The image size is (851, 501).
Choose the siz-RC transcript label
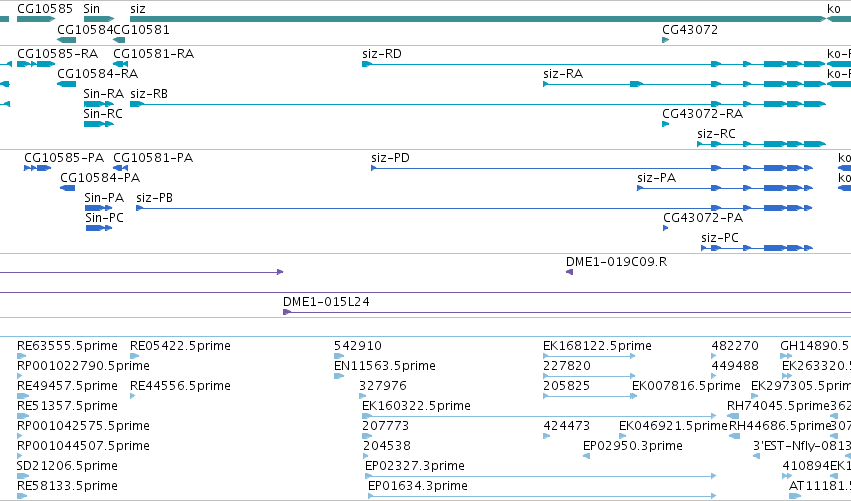[716, 134]
